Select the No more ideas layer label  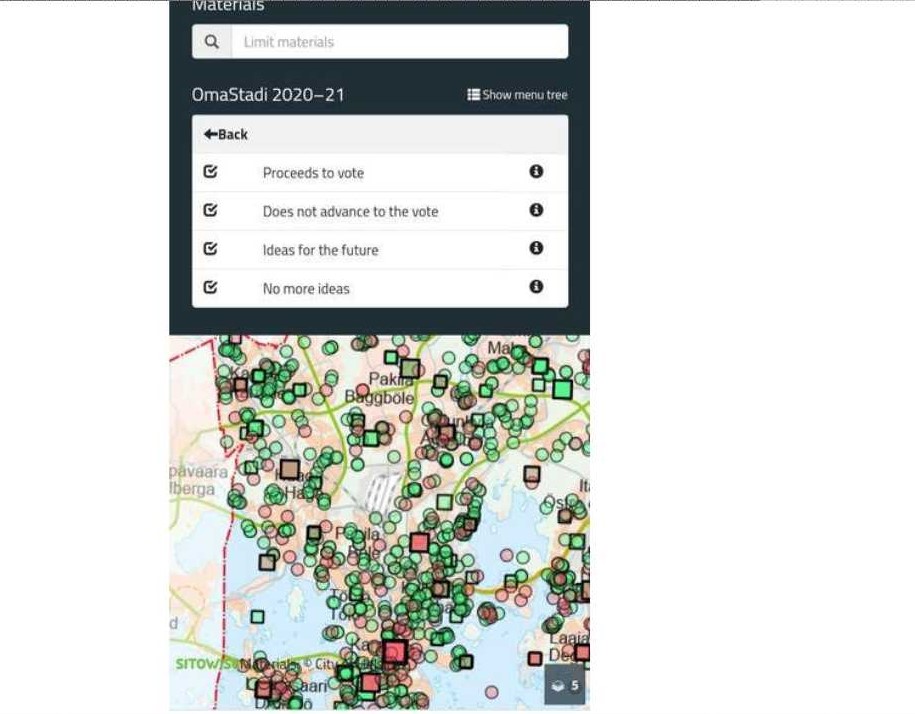[x=306, y=289]
